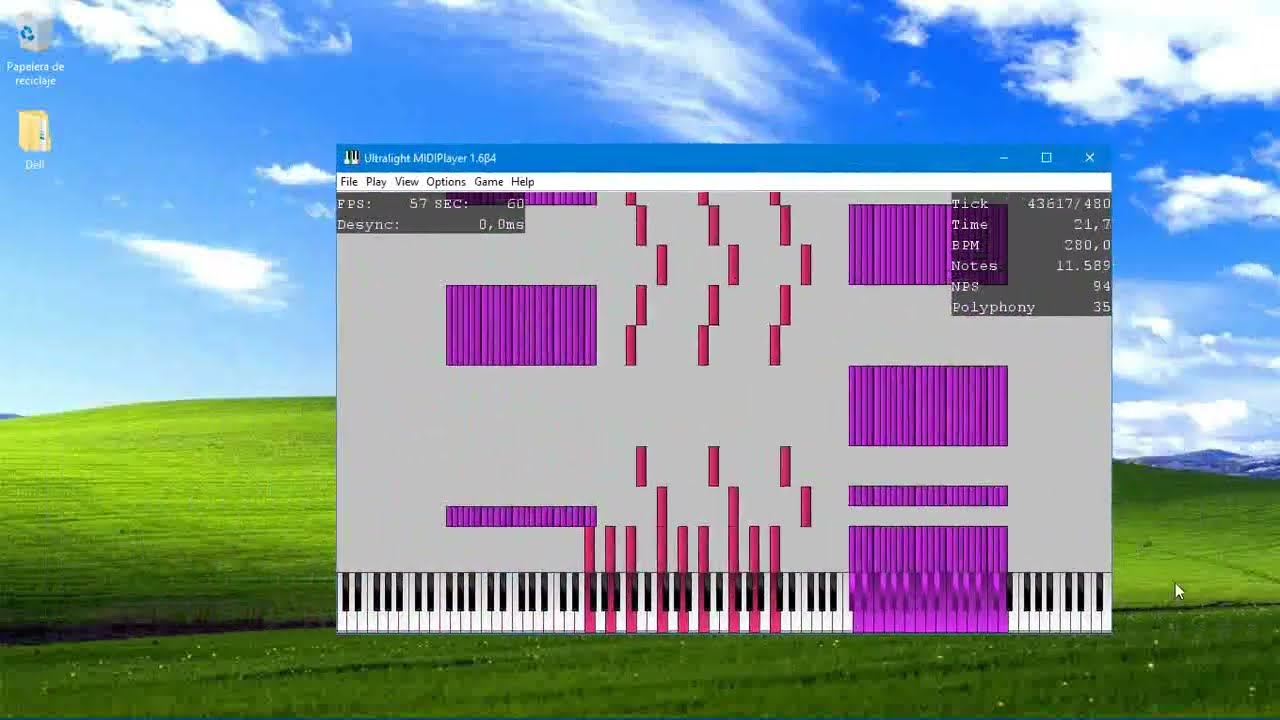Click the Desync 0,0ms readout
Image resolution: width=1280 pixels, height=720 pixels.
click(431, 225)
